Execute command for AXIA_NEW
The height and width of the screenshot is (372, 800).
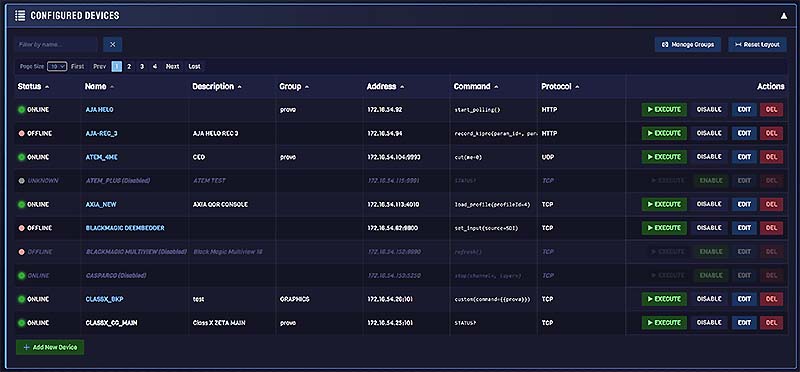coord(664,204)
